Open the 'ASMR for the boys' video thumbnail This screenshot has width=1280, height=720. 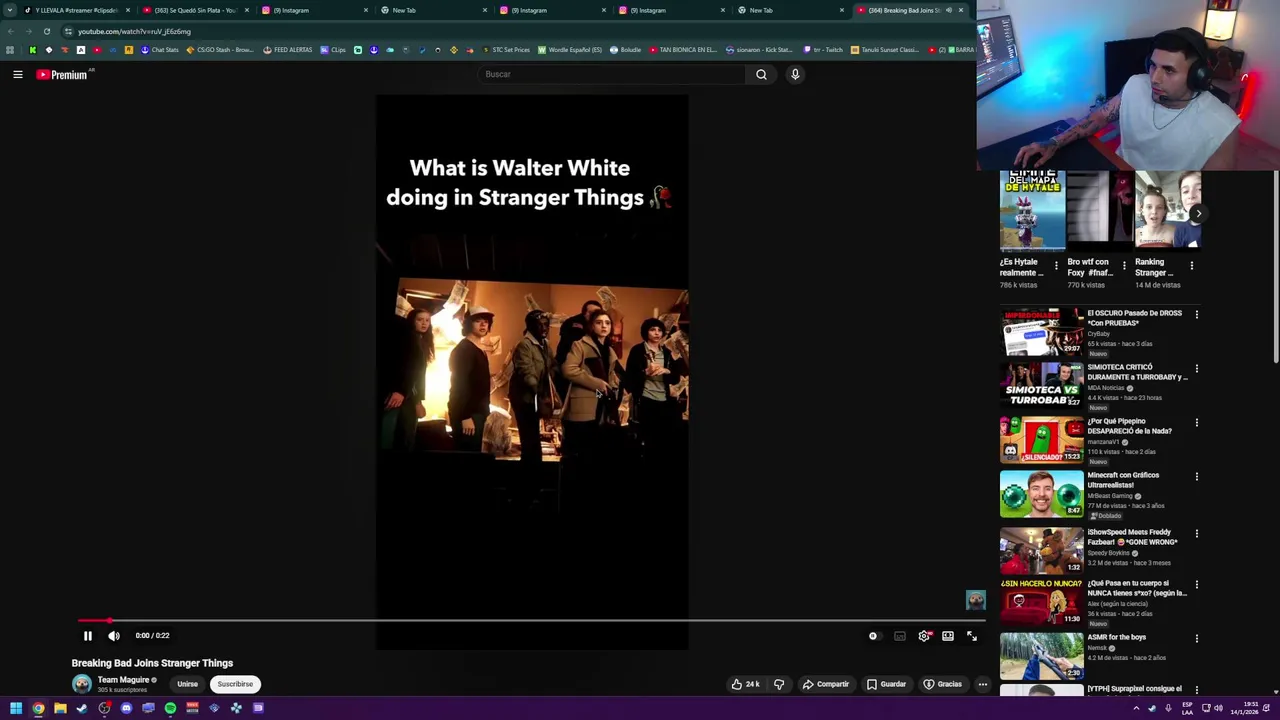click(x=1041, y=656)
